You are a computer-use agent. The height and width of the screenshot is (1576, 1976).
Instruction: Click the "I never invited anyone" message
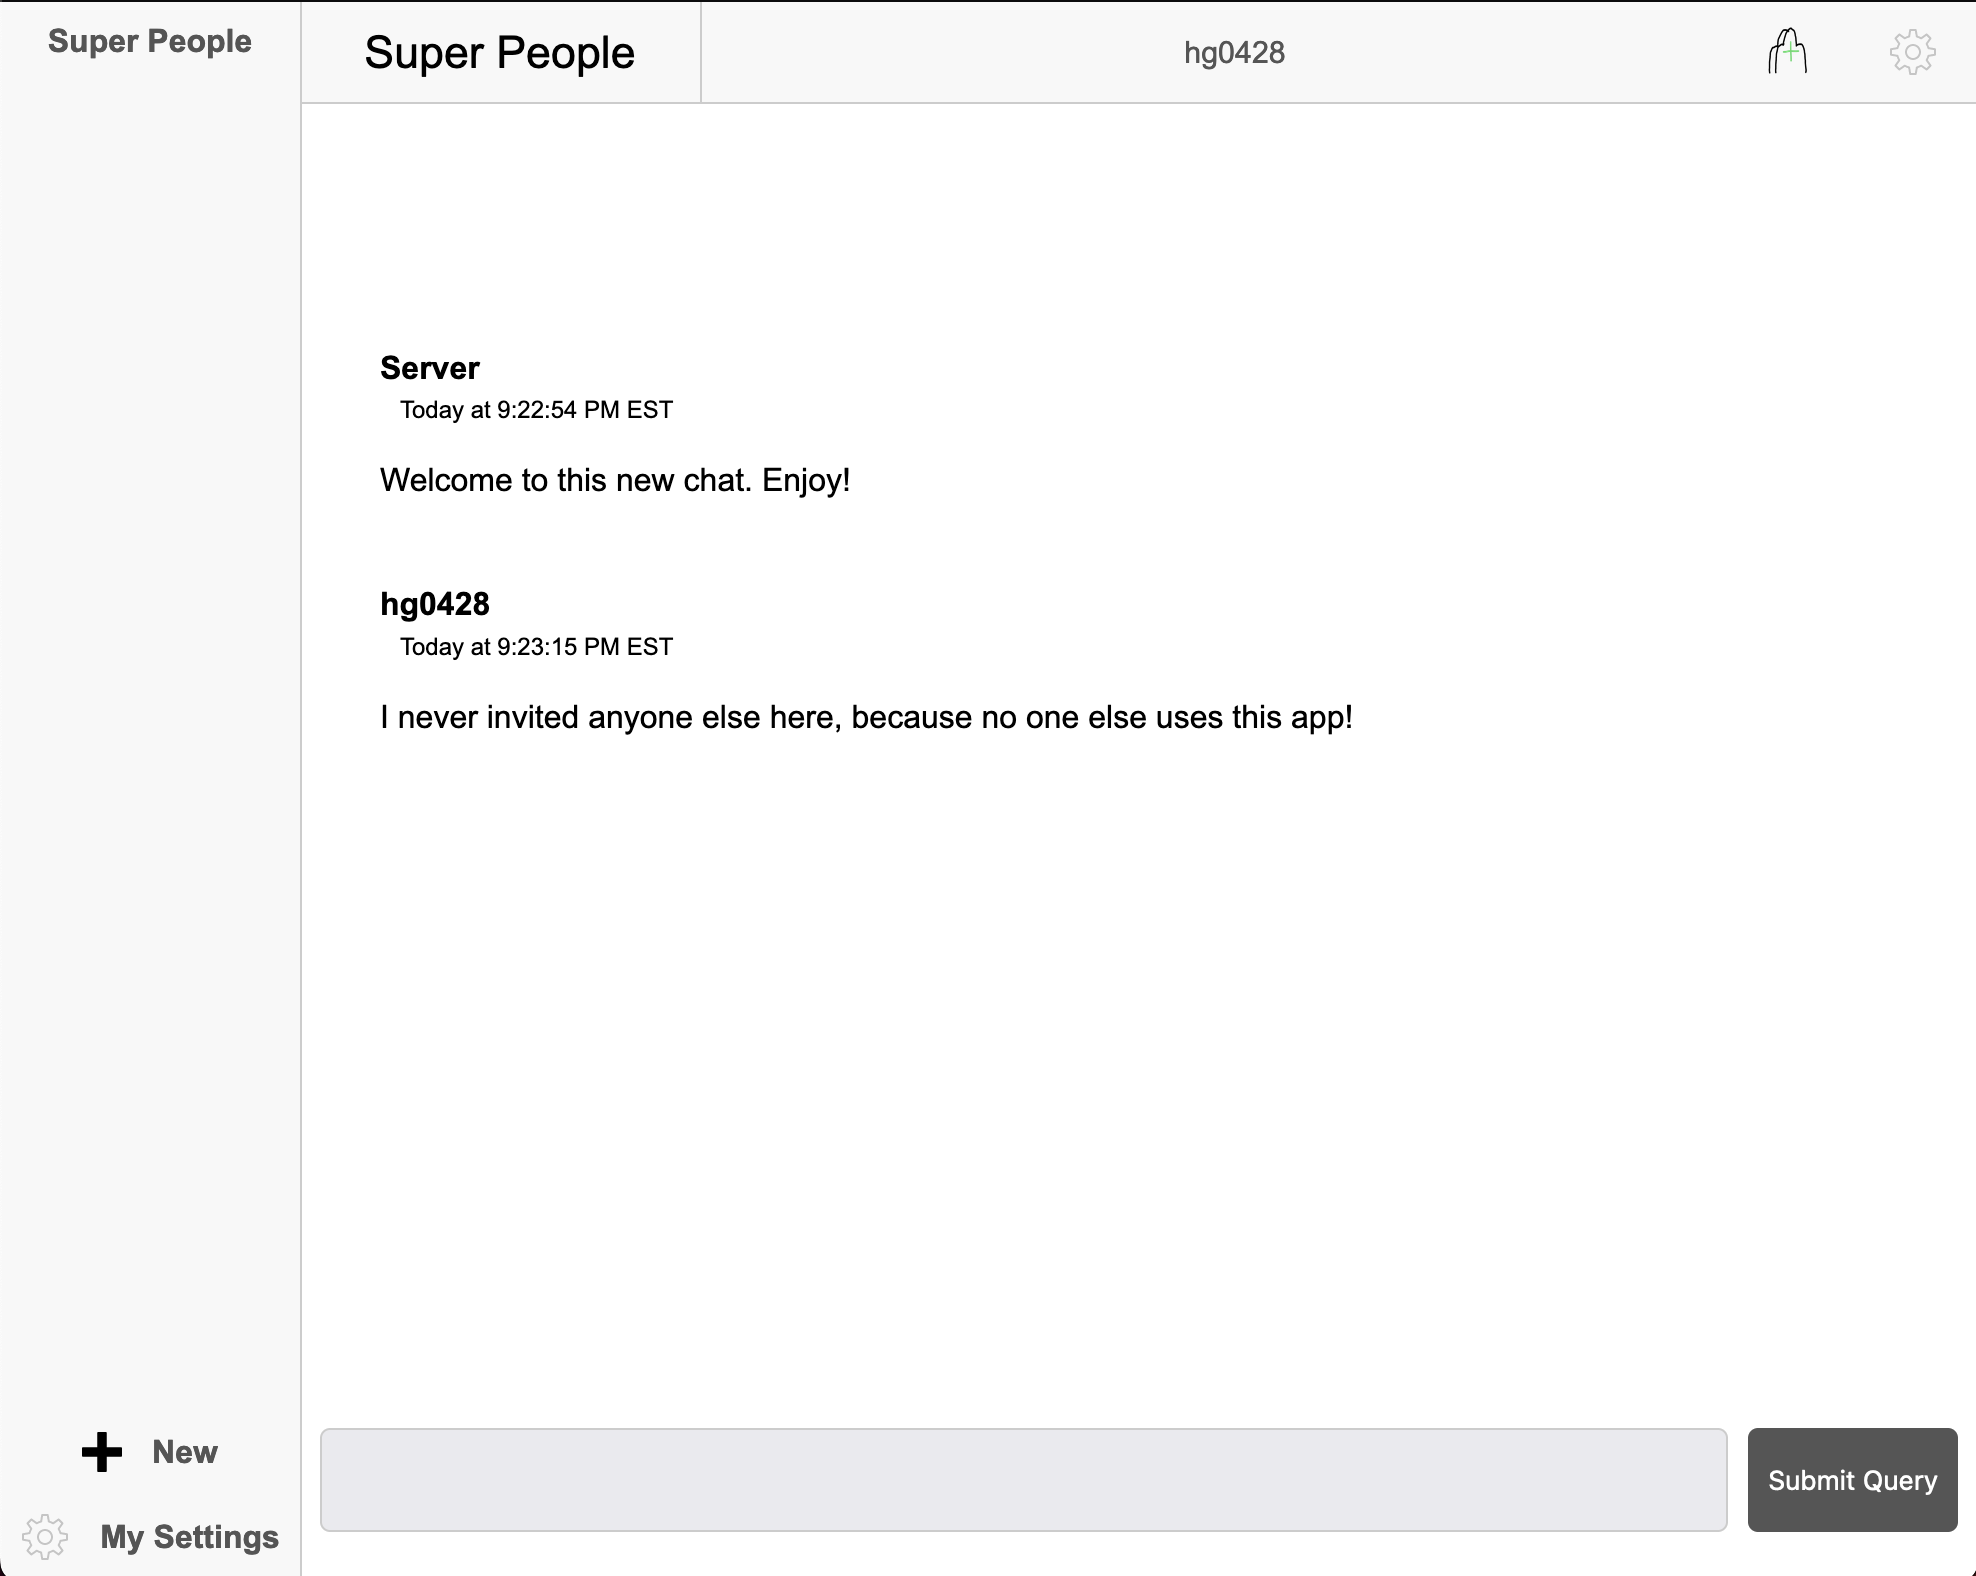point(865,718)
